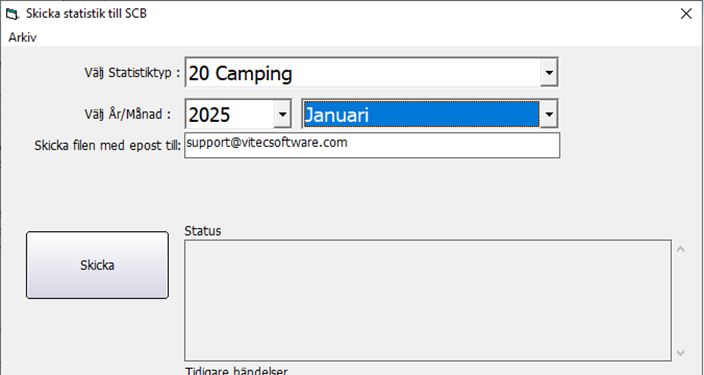Viewport: 704px width, 375px height.
Task: Click the Välj År/Månad label
Action: [x=128, y=114]
